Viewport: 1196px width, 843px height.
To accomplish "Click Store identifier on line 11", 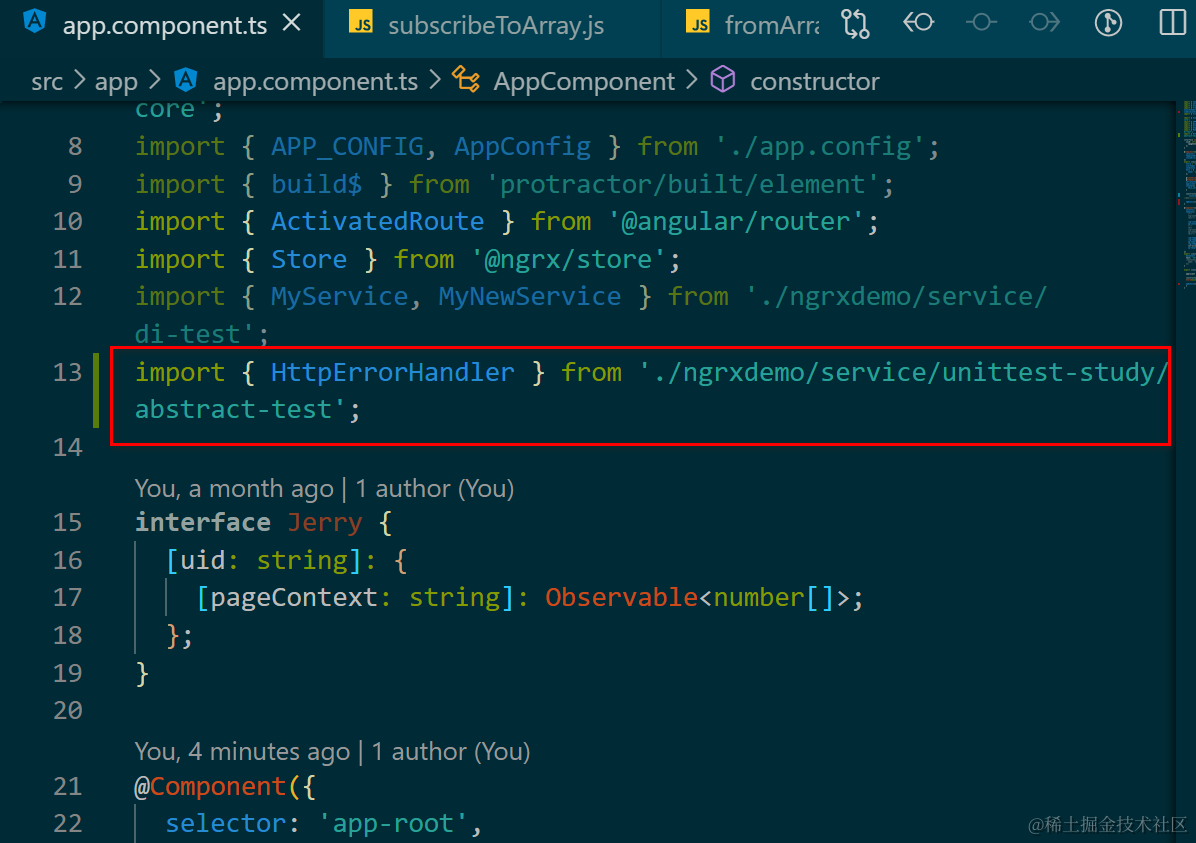I will (x=309, y=259).
